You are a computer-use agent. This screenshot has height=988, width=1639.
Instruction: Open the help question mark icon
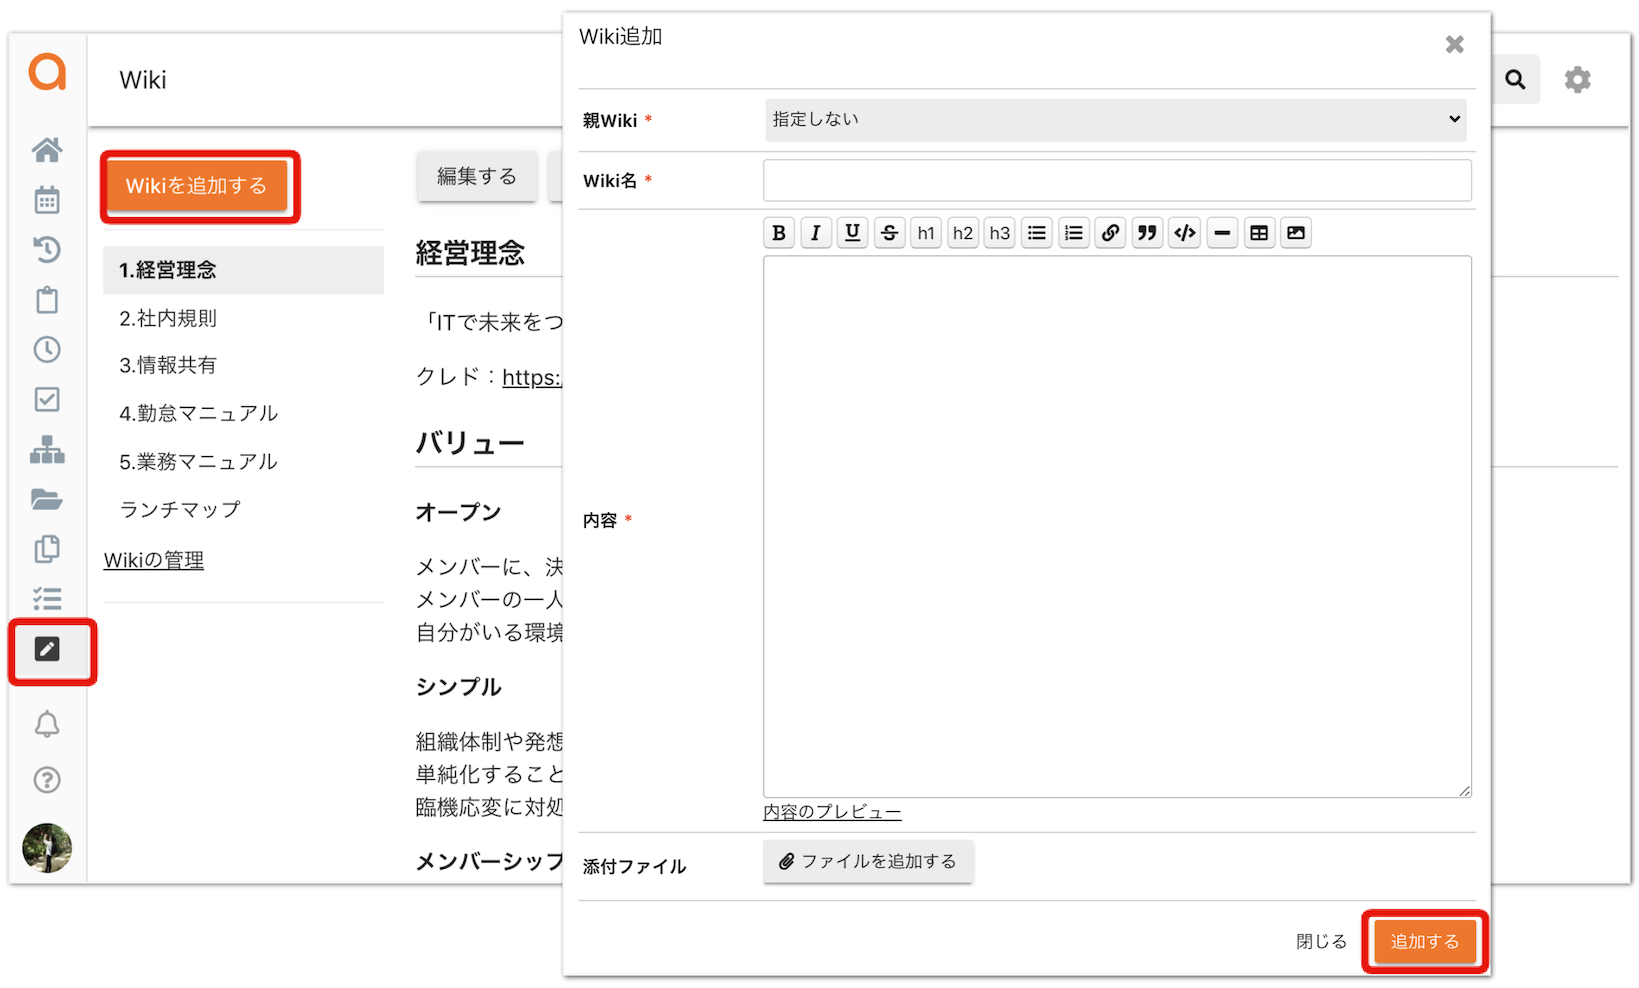[47, 780]
